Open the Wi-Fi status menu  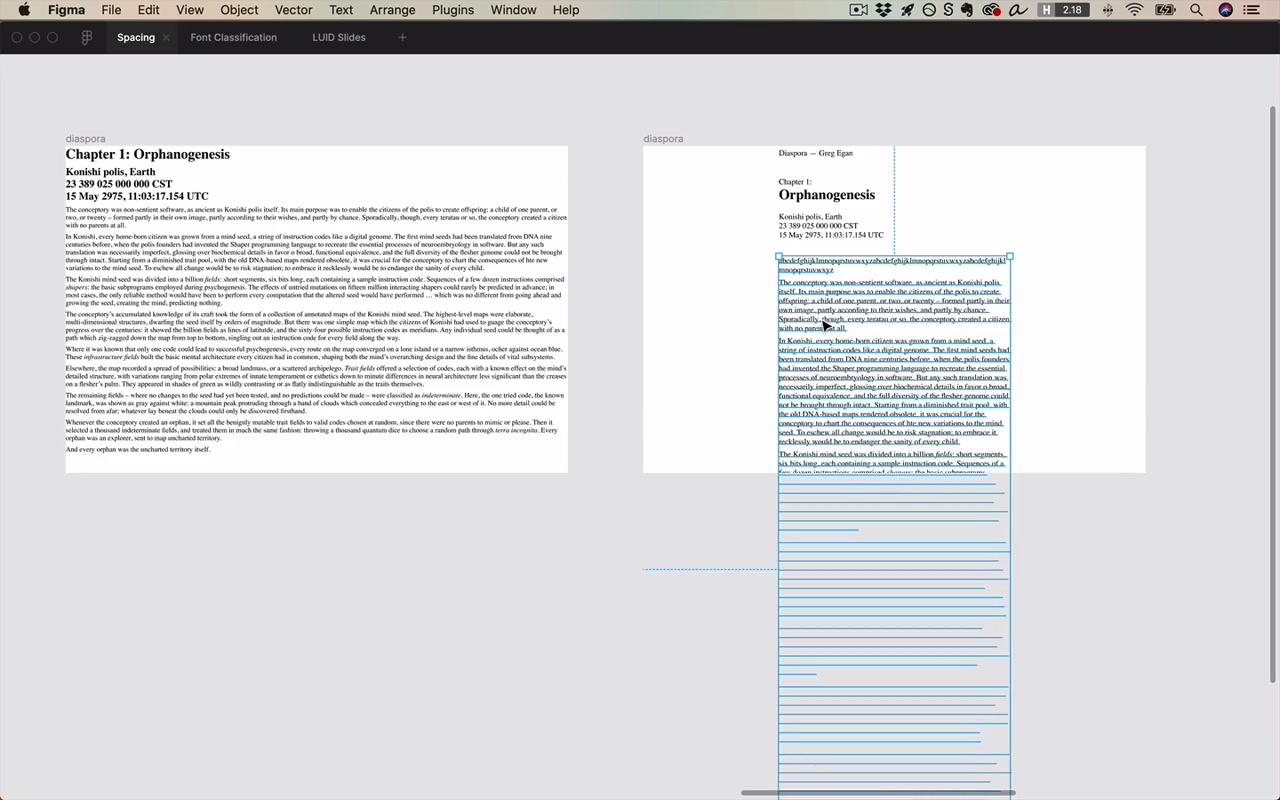click(x=1134, y=10)
